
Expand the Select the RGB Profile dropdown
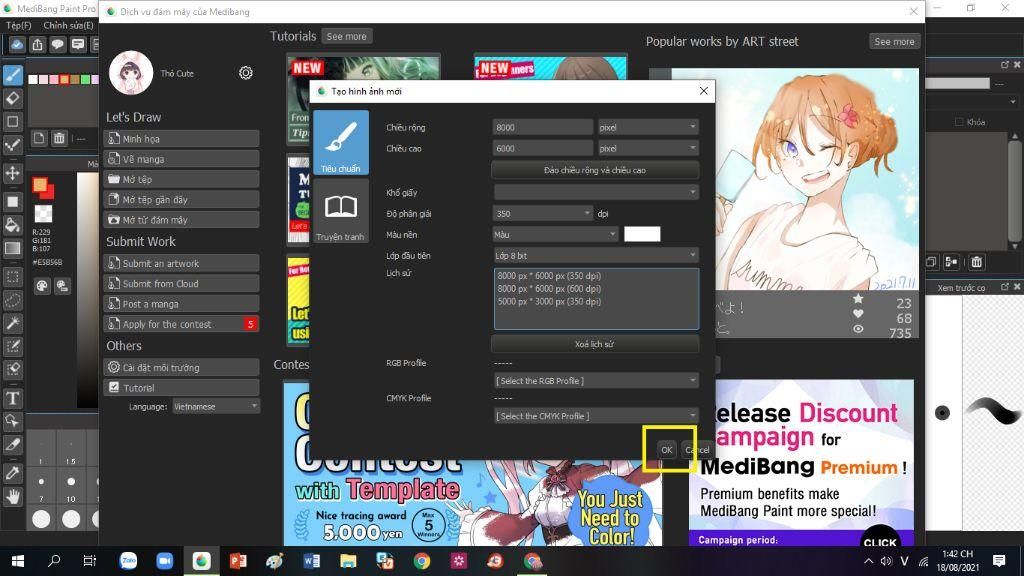pos(596,381)
